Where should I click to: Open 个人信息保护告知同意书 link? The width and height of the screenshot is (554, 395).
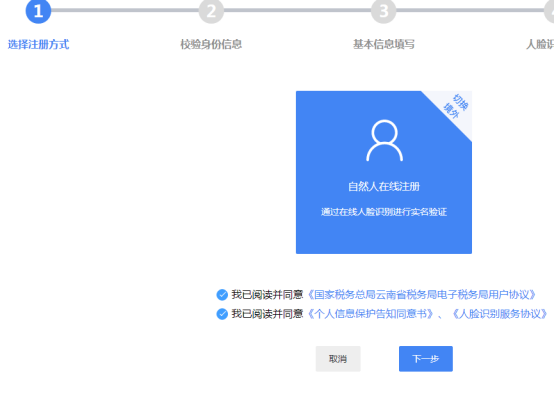coord(370,314)
